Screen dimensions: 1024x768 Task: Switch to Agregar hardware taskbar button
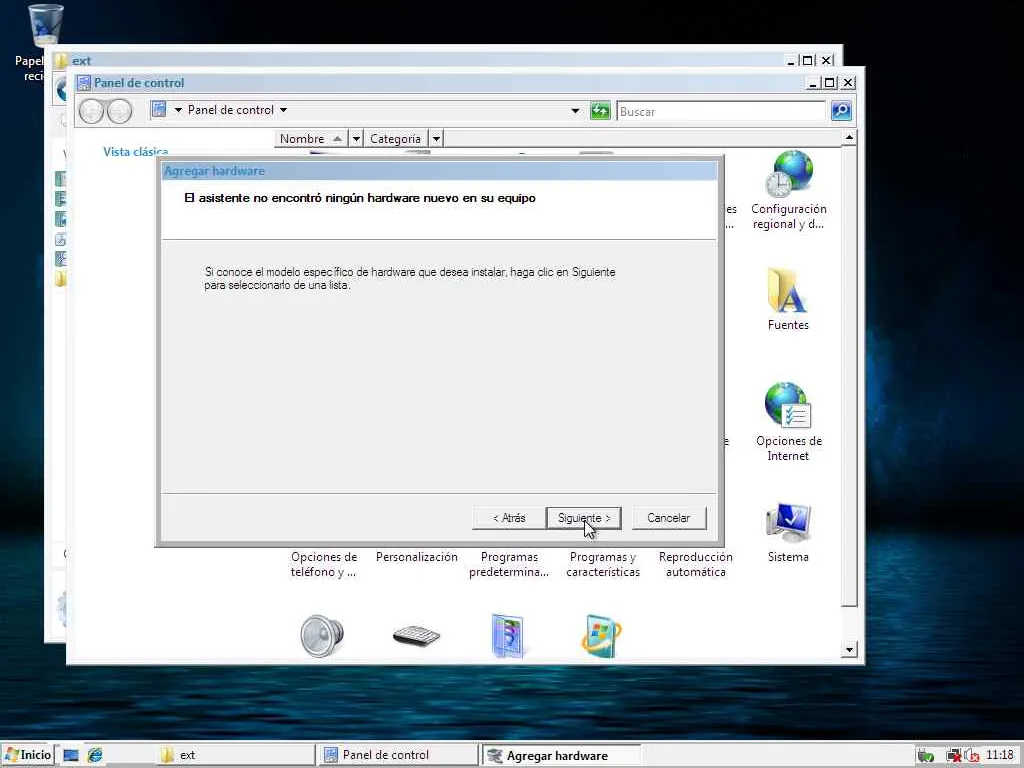pos(561,755)
